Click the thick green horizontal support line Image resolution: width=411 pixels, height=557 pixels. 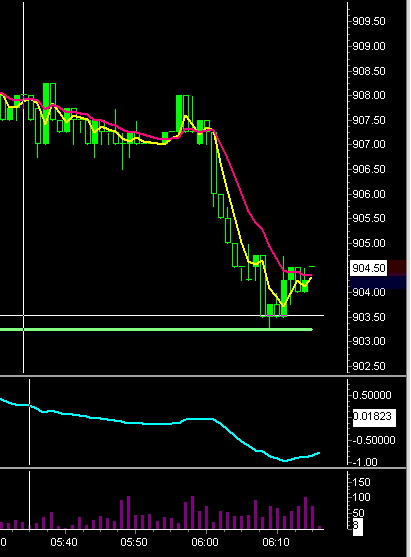point(156,330)
